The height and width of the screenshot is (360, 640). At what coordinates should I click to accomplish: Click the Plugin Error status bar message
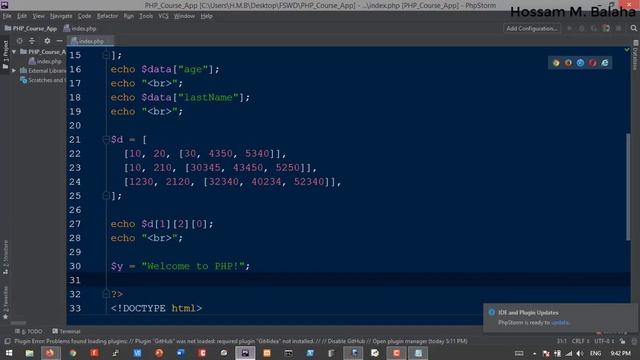pos(241,341)
